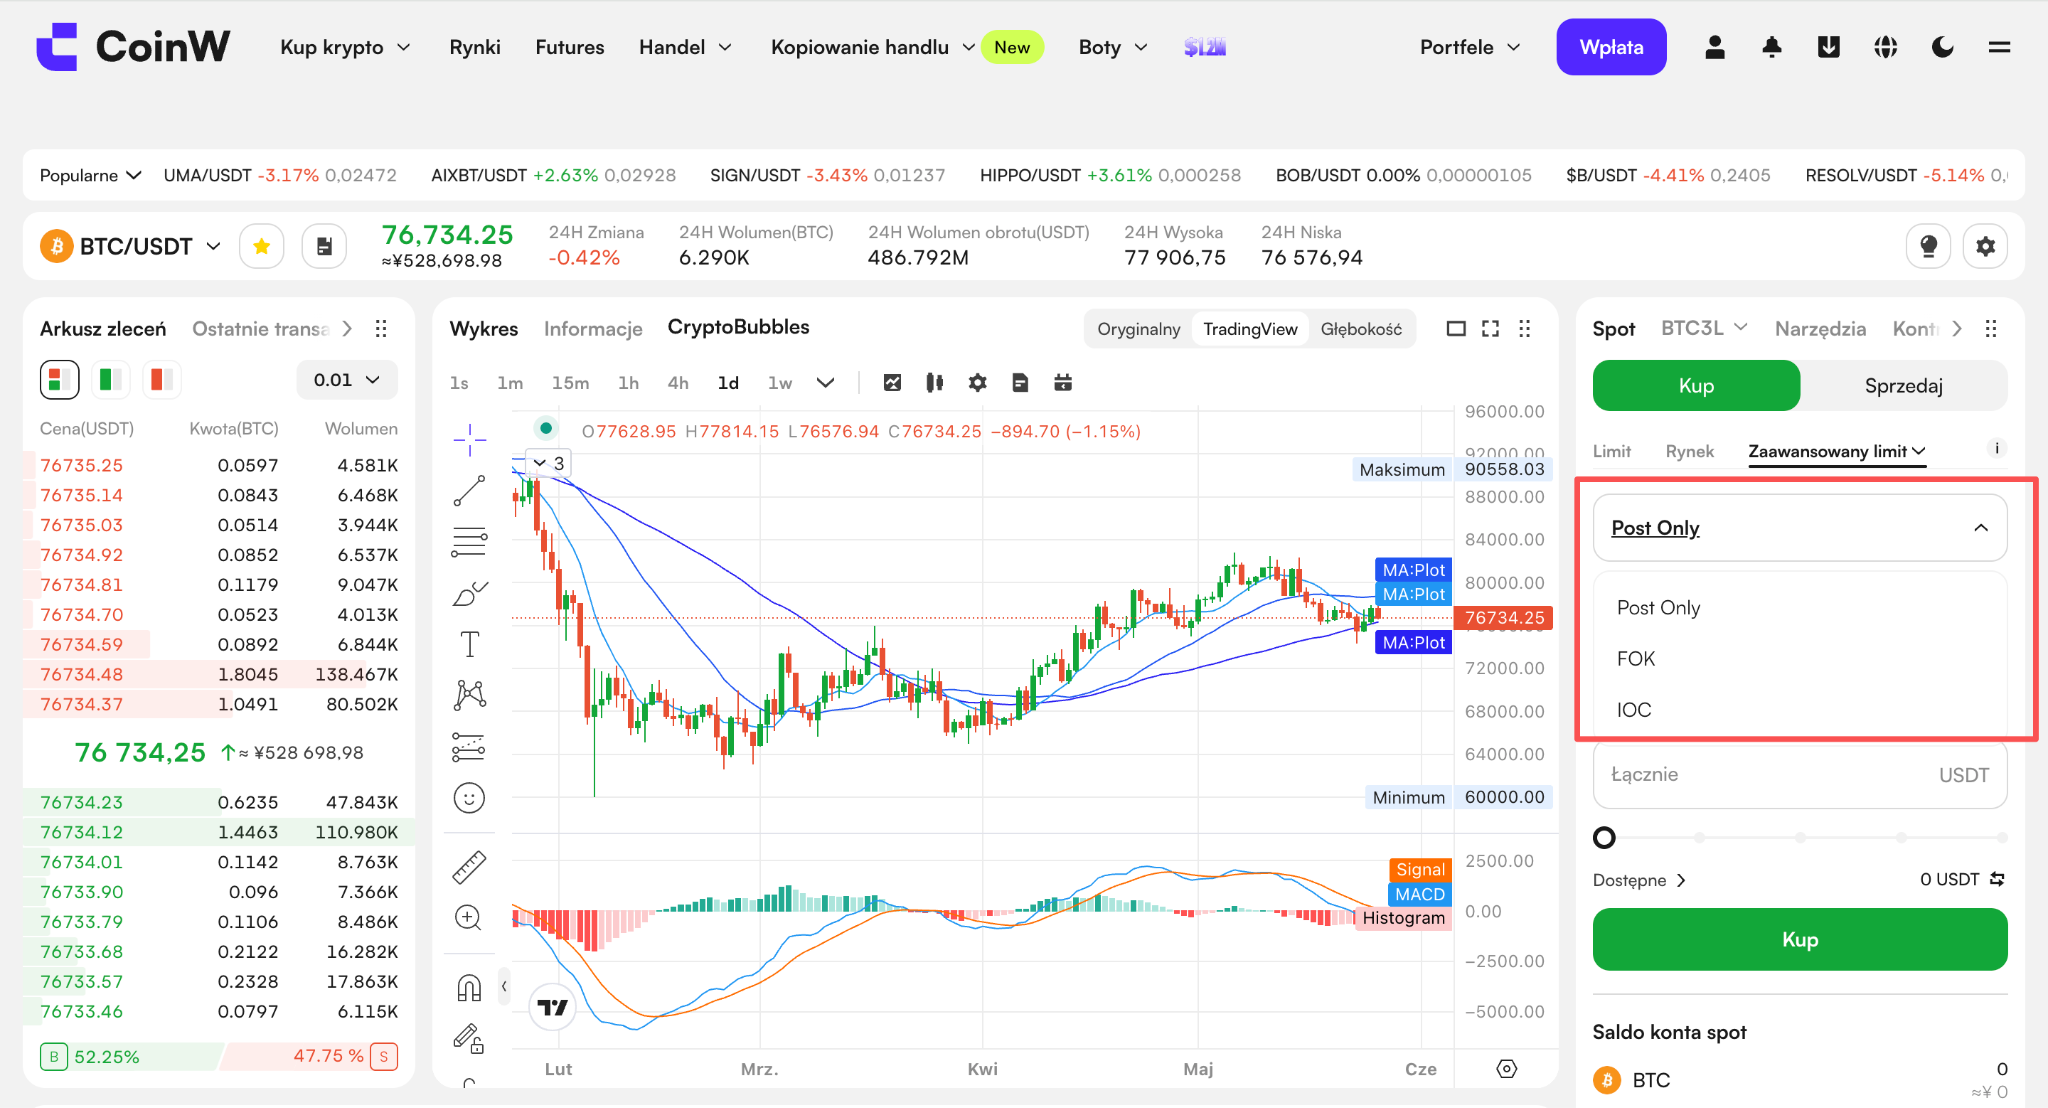Select the text annotation tool
Screen dimensions: 2048x1108
[469, 644]
